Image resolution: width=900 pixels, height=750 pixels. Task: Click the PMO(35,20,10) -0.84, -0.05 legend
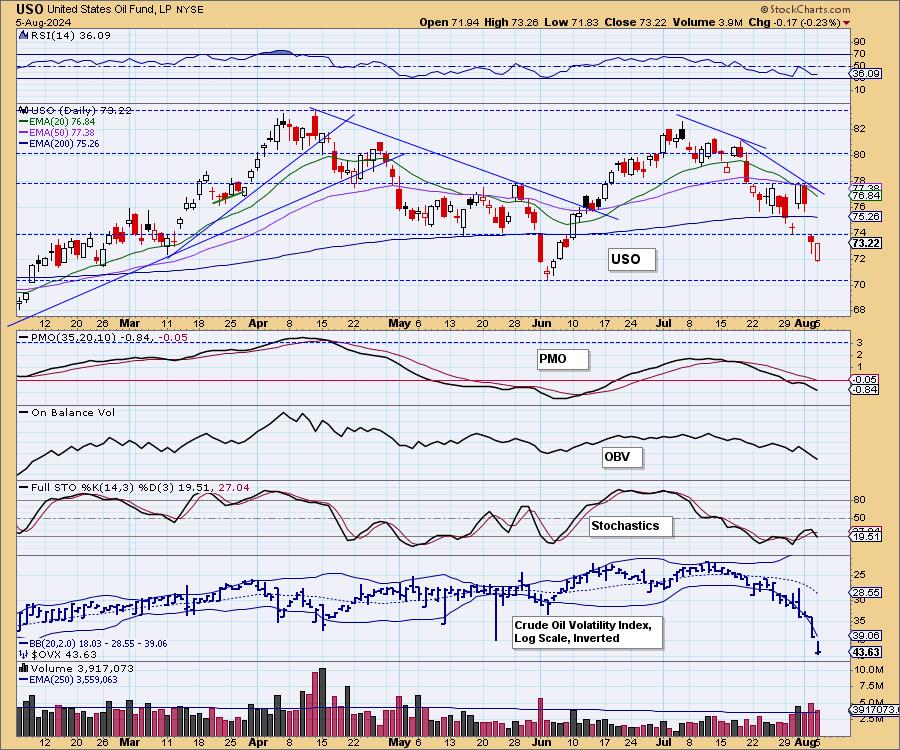[x=109, y=337]
